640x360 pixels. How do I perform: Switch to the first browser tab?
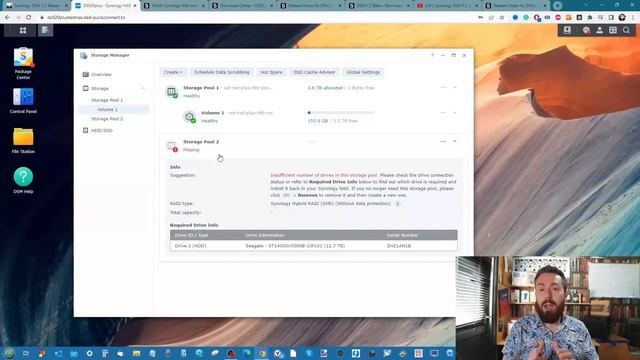click(x=37, y=6)
